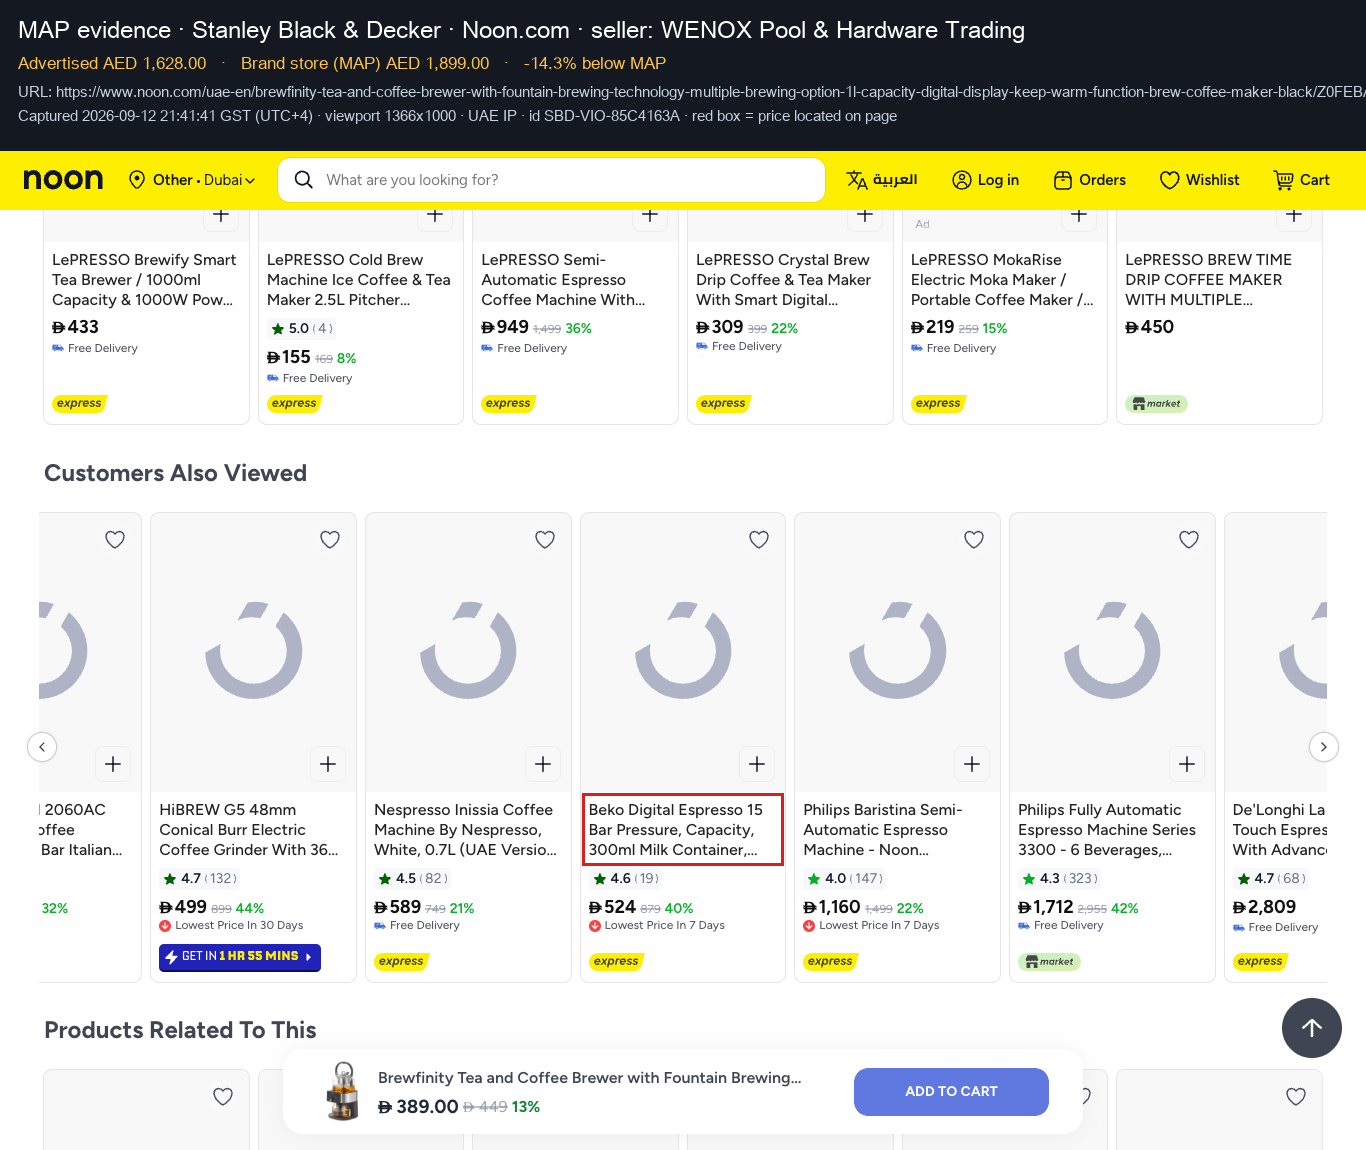Click the 4.0 (147) rating on Philips Baristina
The height and width of the screenshot is (1150, 1366).
[x=845, y=879]
